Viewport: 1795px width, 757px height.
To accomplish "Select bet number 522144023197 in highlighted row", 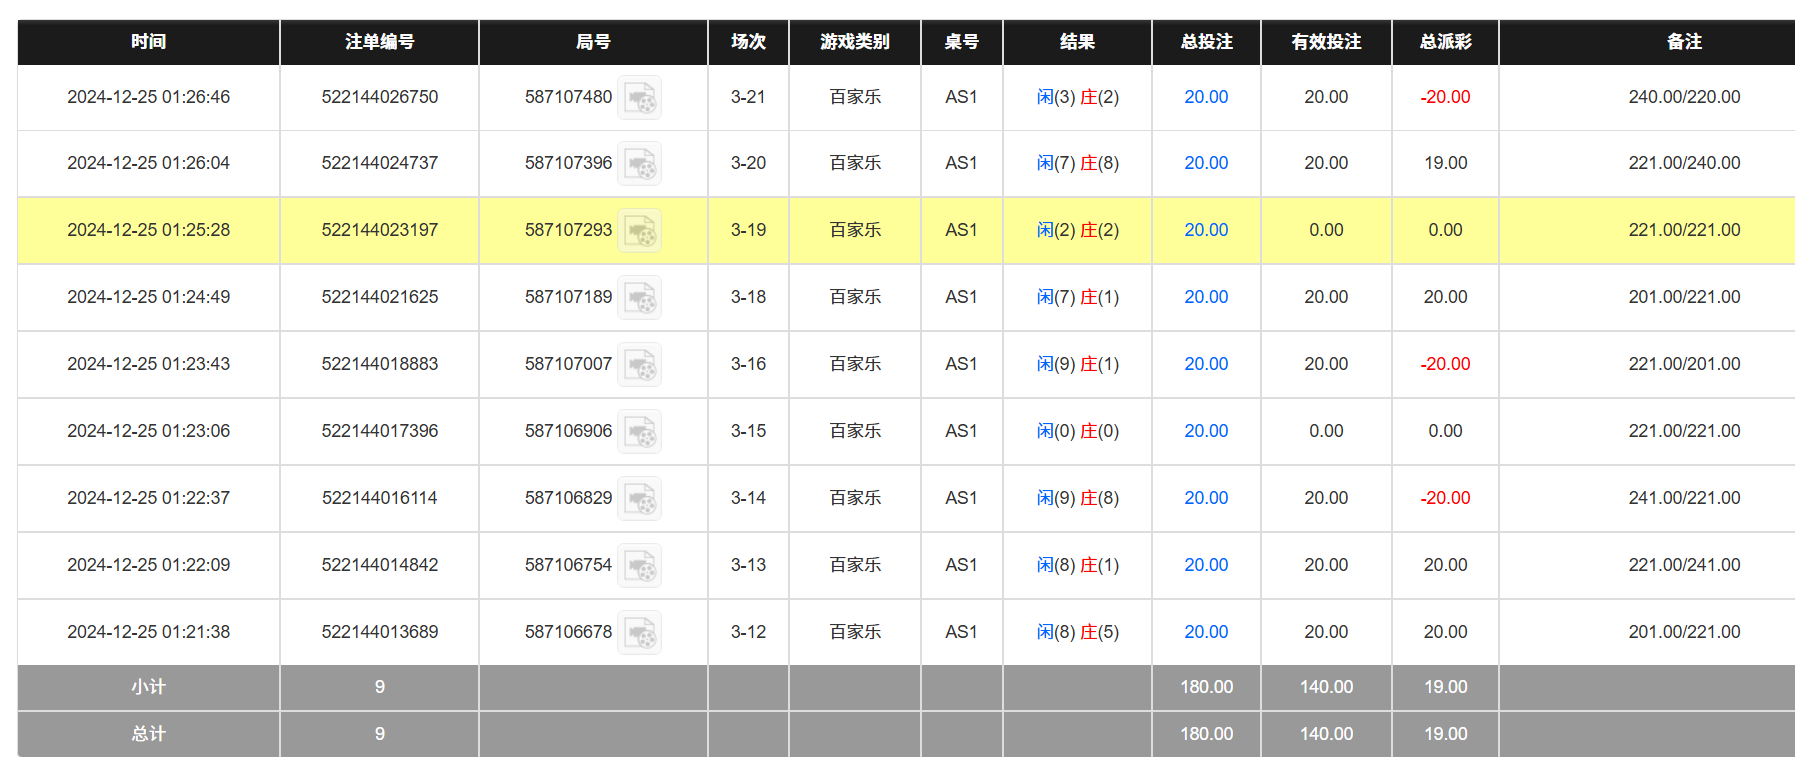I will point(379,230).
